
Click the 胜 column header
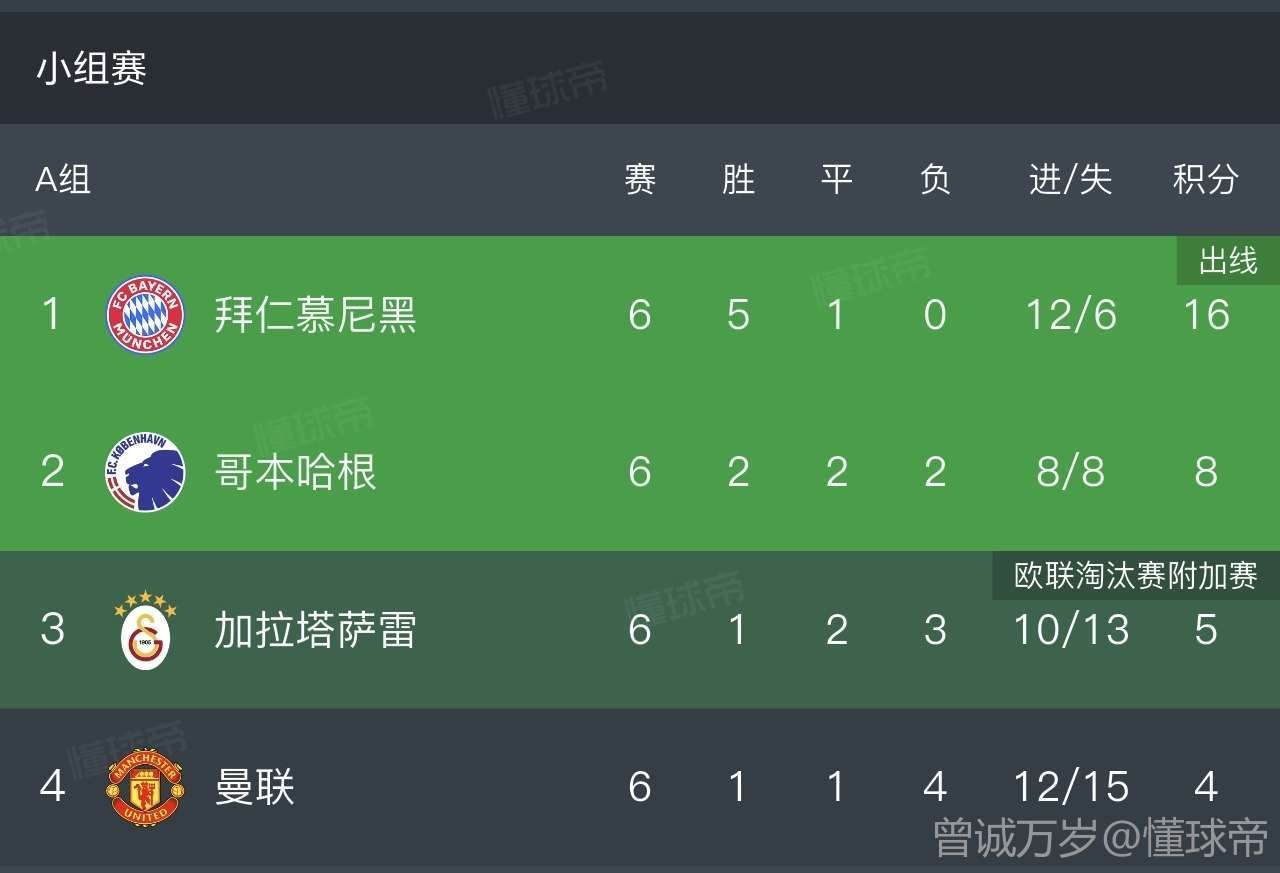click(738, 180)
